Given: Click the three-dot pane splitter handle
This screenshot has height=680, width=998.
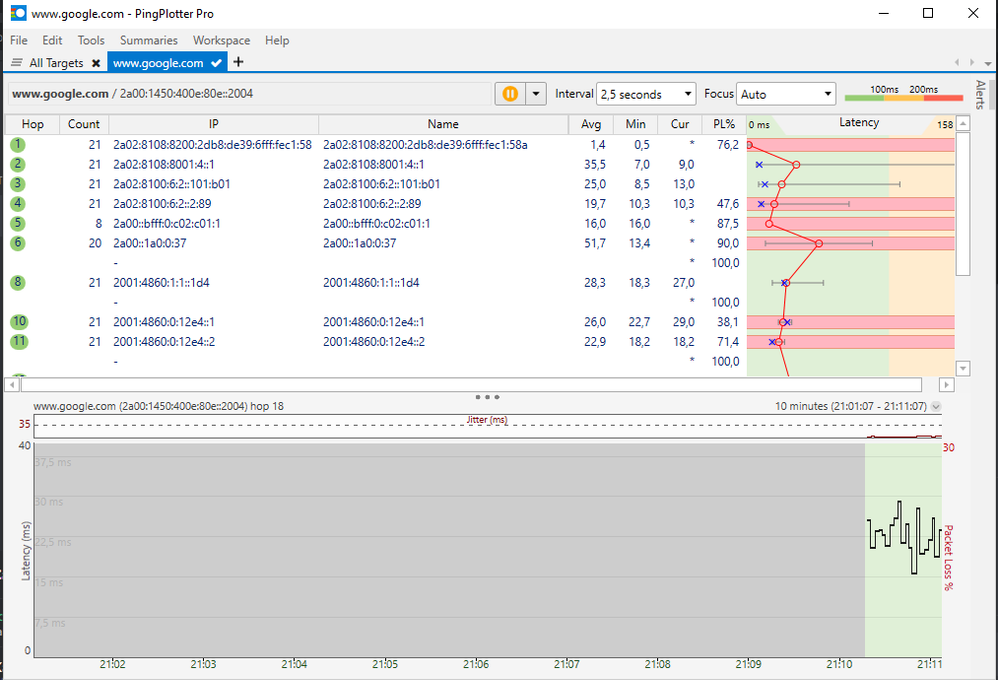Looking at the screenshot, I should pyautogui.click(x=487, y=397).
